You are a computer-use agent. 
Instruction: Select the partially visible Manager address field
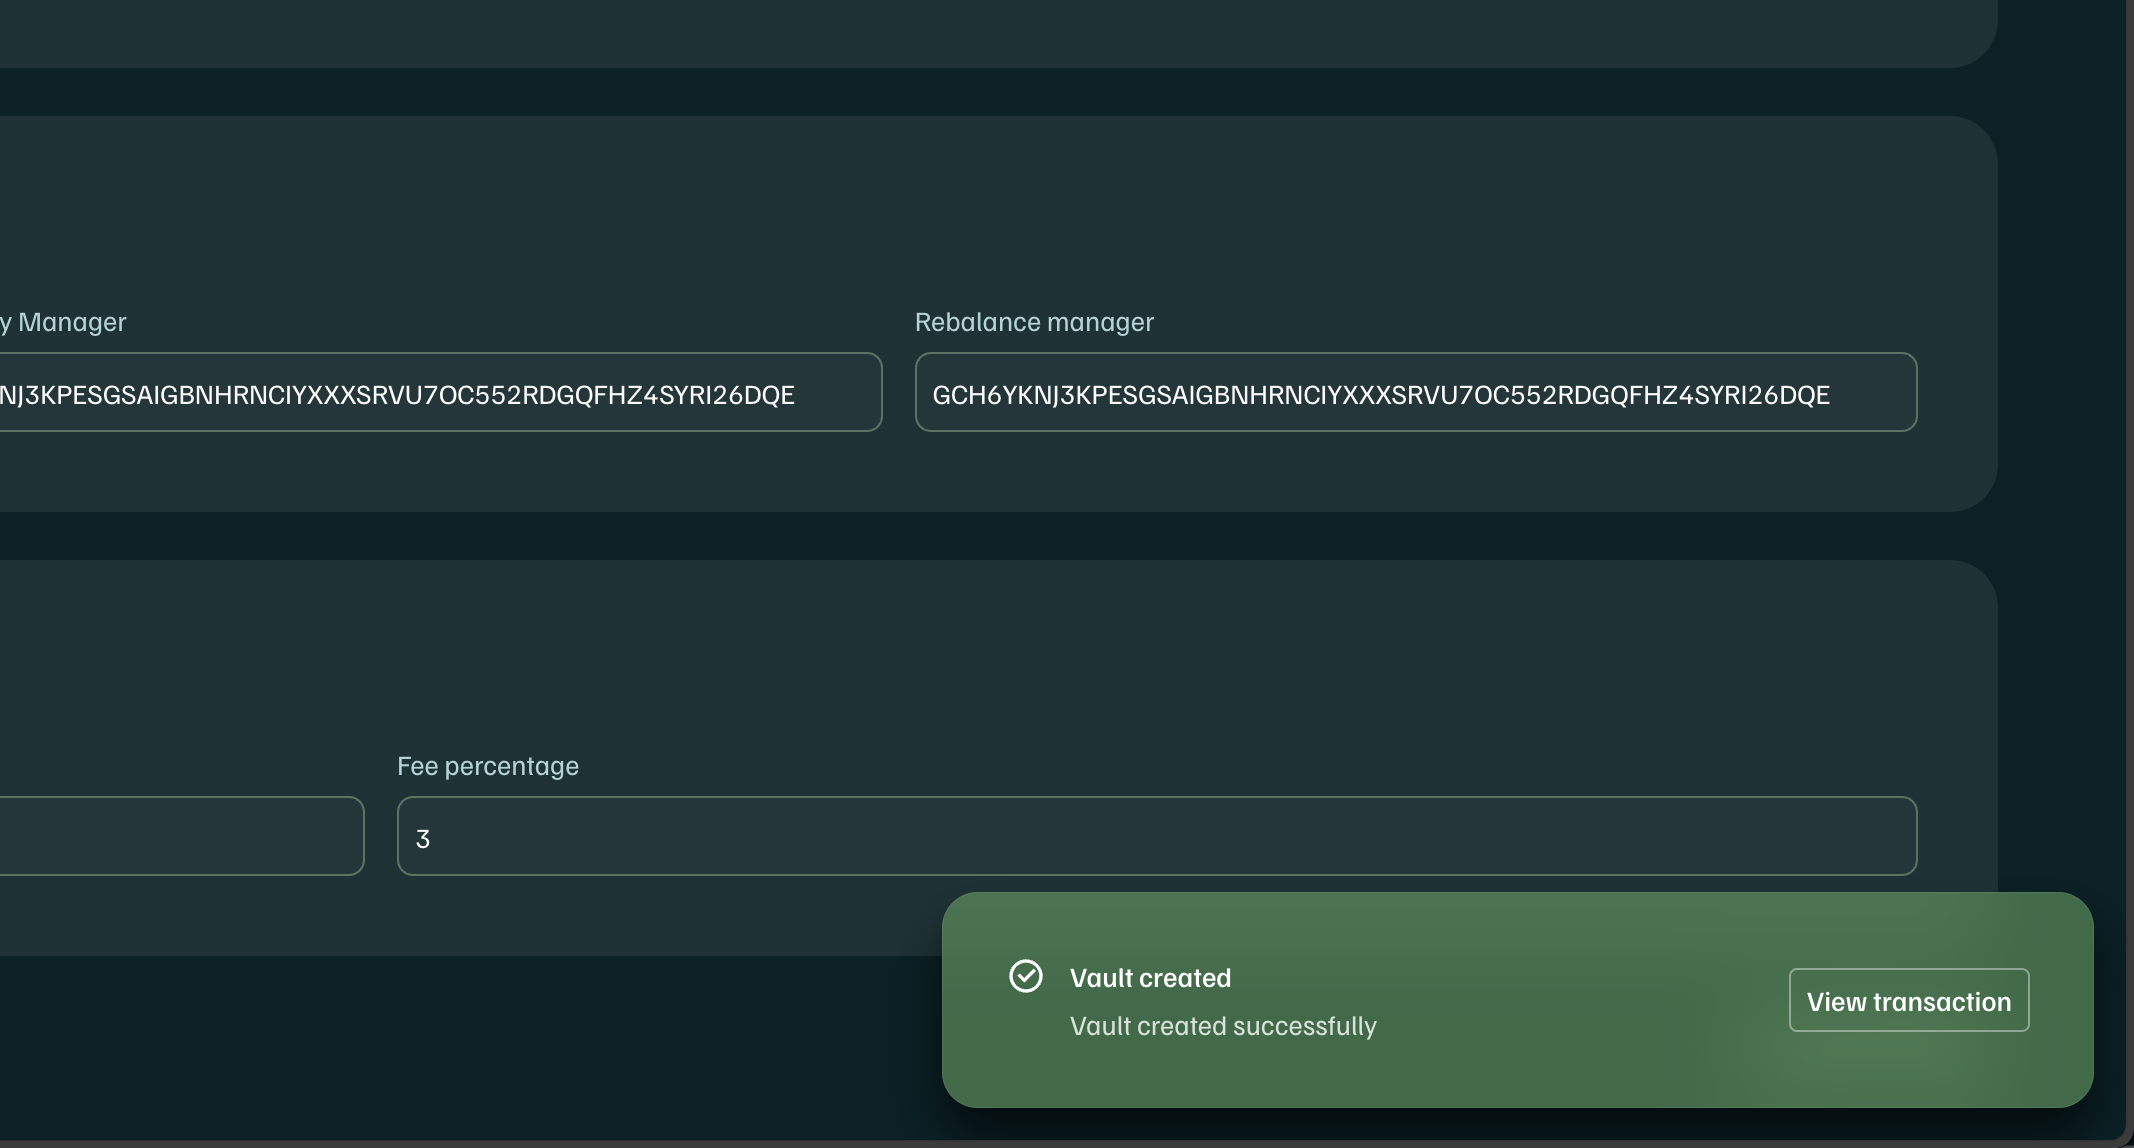(440, 393)
